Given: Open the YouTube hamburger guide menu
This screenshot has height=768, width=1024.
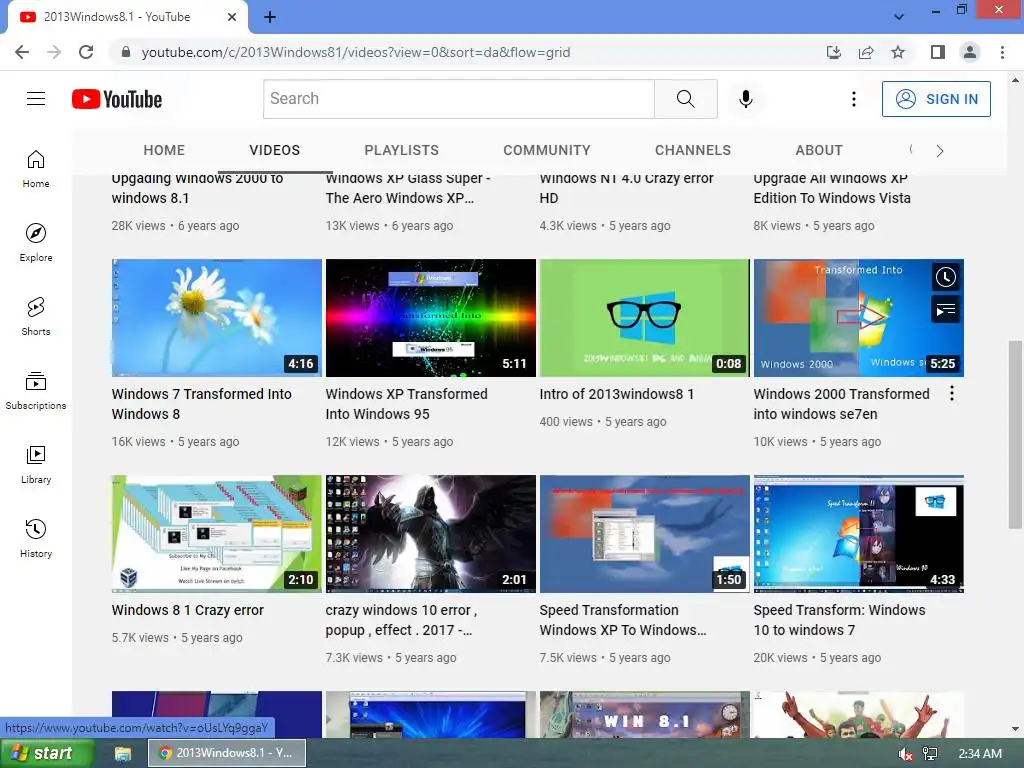Looking at the screenshot, I should click(36, 99).
